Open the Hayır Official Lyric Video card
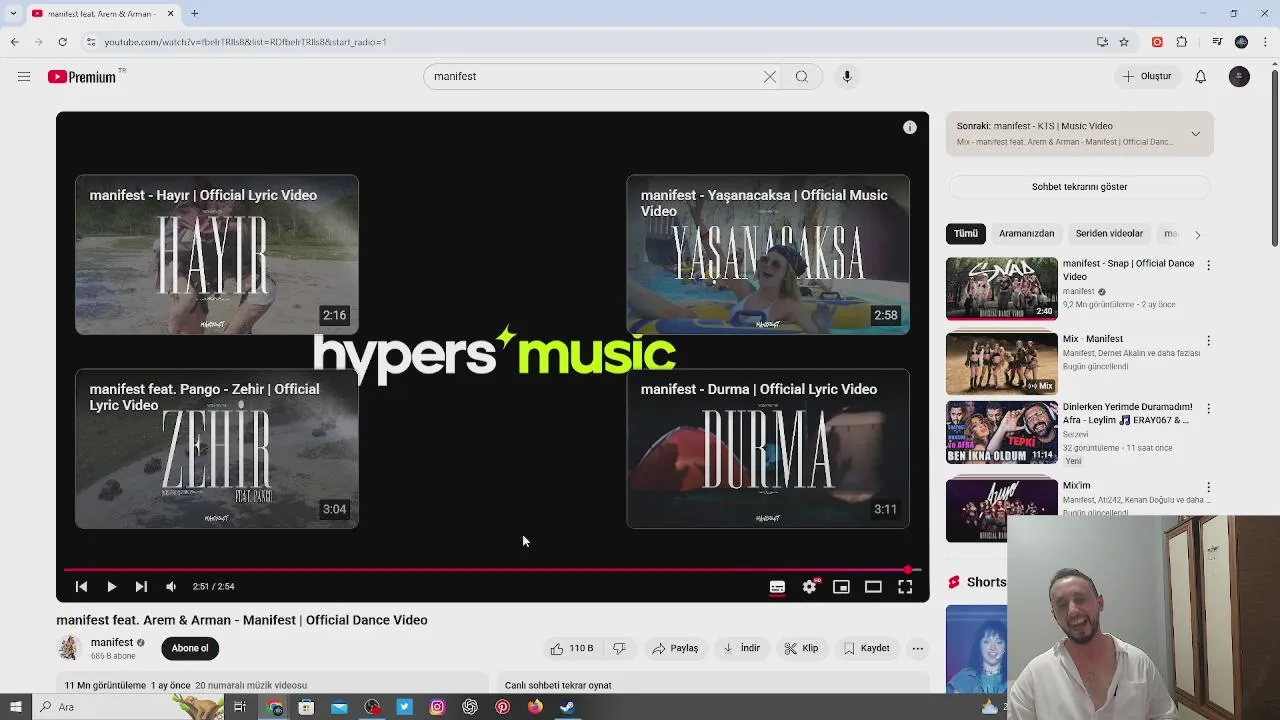The height and width of the screenshot is (720, 1280). 217,254
